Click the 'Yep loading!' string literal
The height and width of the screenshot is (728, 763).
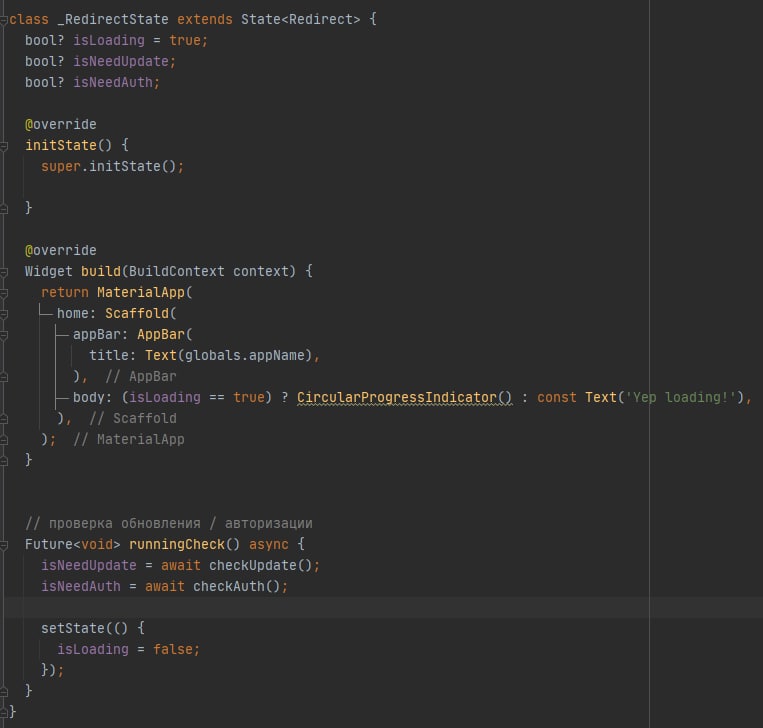coord(680,398)
